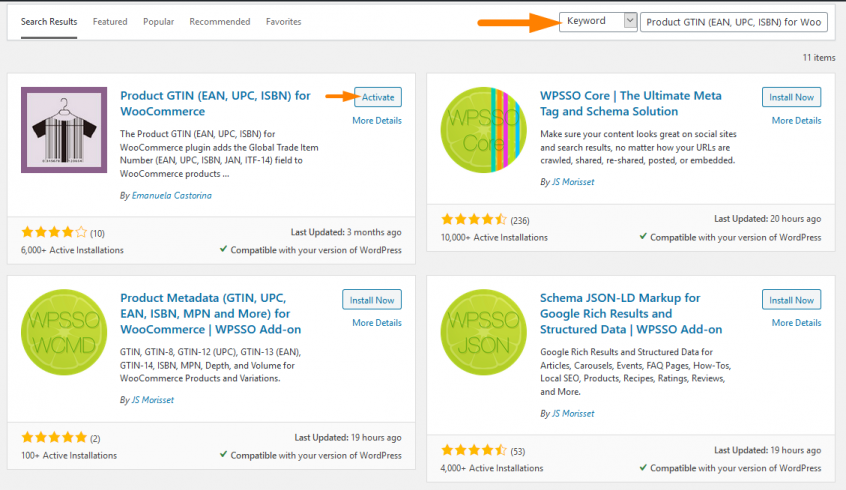The image size is (846, 490).
Task: Click Product Metadata's compatibility checkmark icon
Action: click(x=223, y=454)
